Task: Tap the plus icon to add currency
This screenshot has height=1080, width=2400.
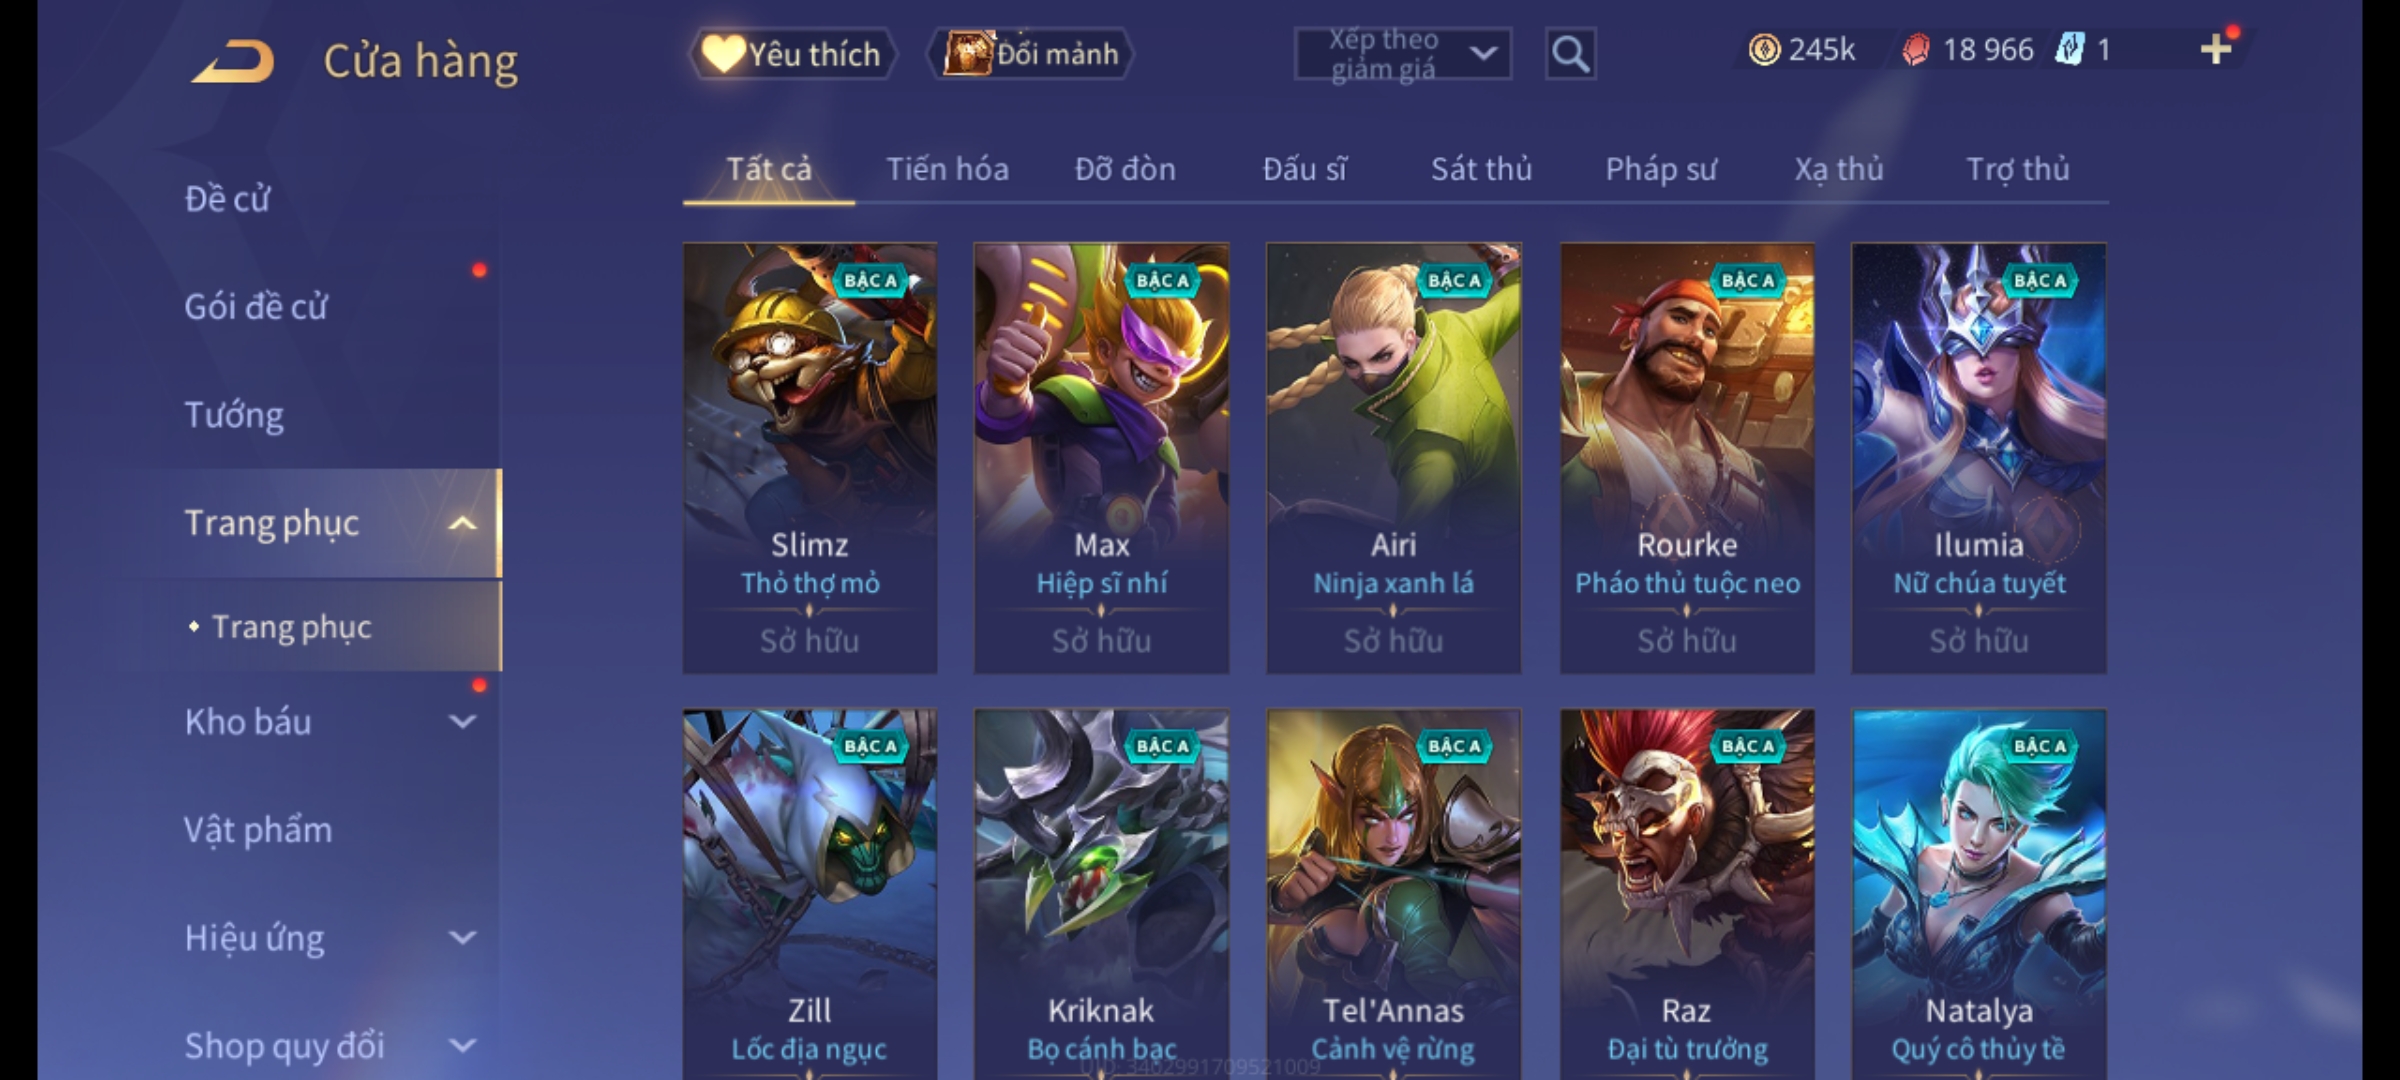Action: [x=2216, y=49]
